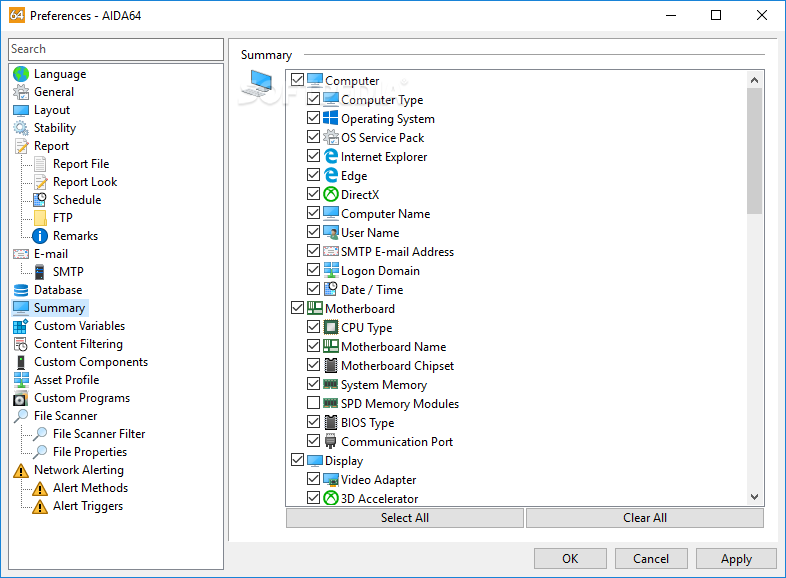Click the Custom Variables grid icon

click(x=21, y=326)
